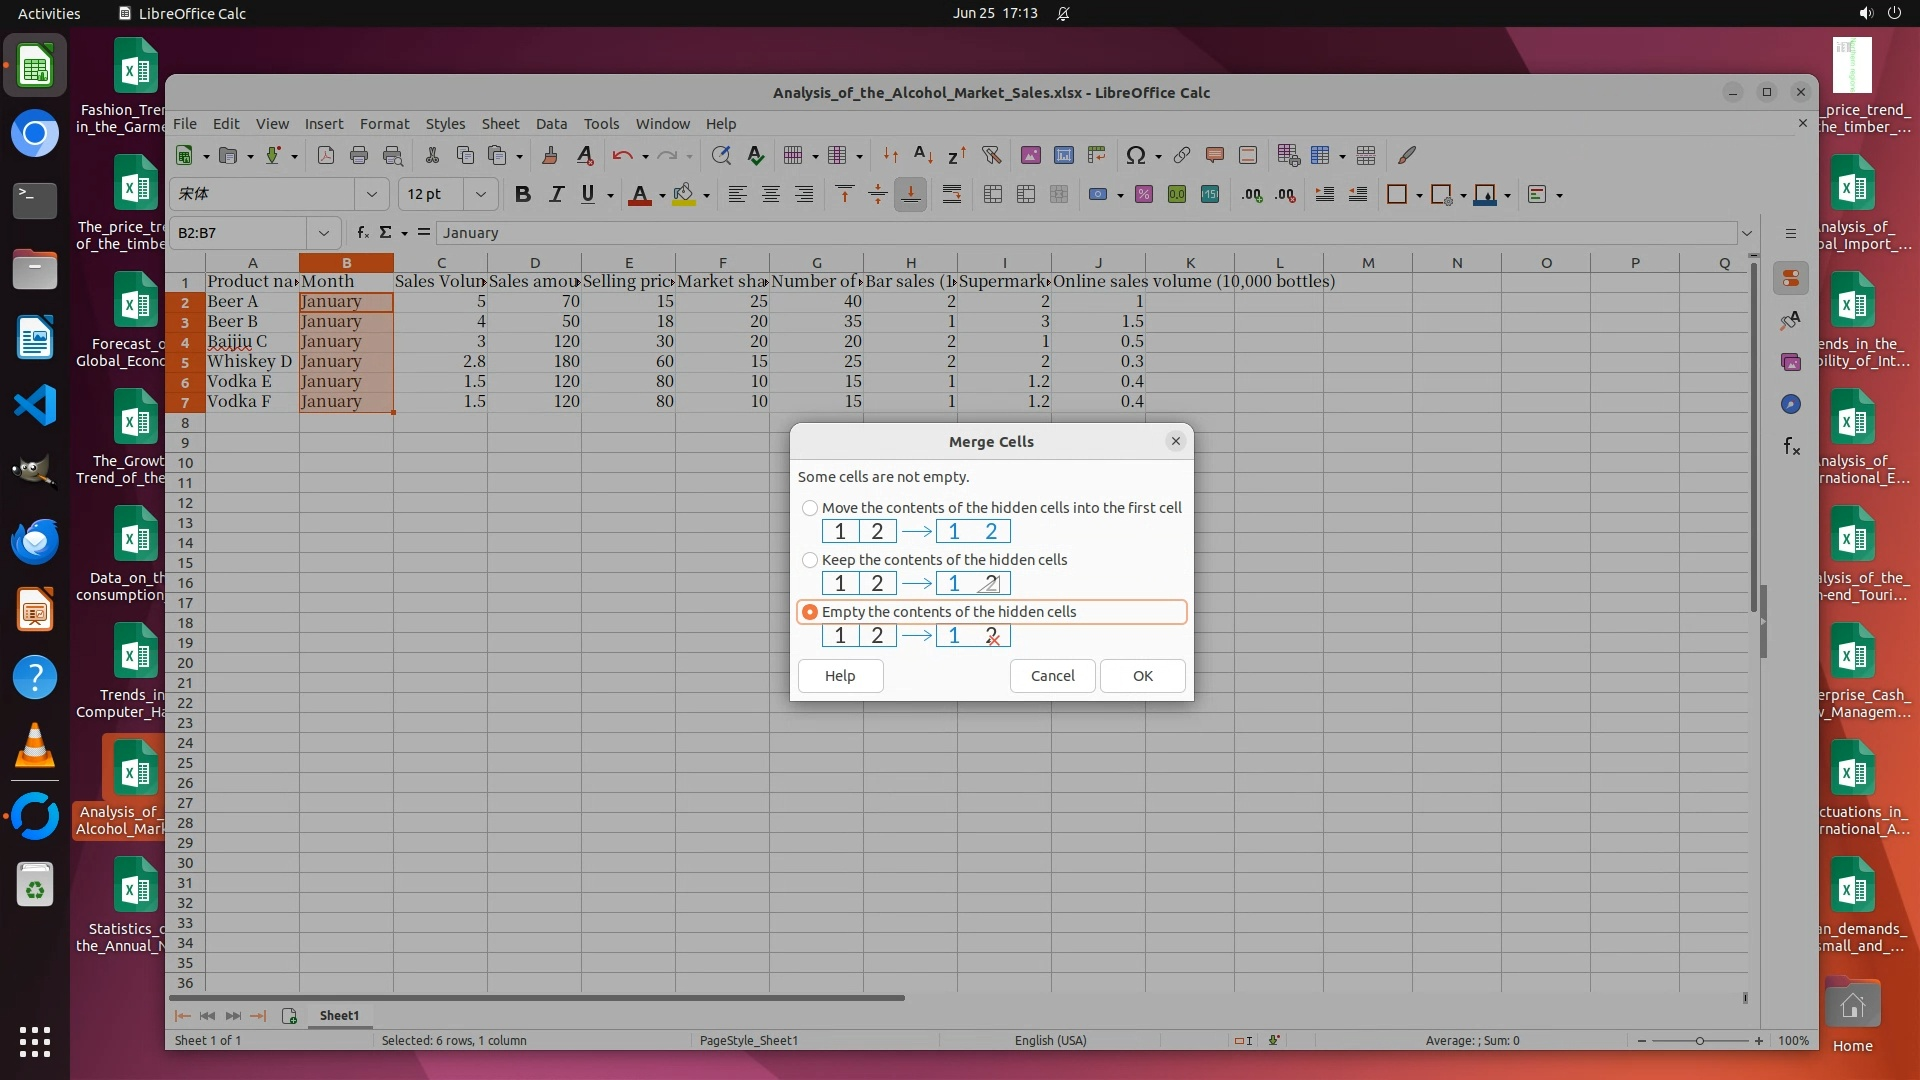Click the Center Horizontally alignment icon

pyautogui.click(x=771, y=195)
